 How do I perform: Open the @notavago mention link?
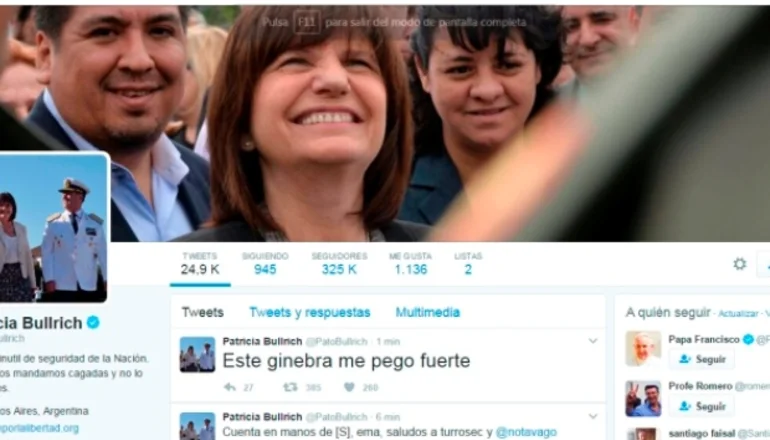click(x=526, y=432)
